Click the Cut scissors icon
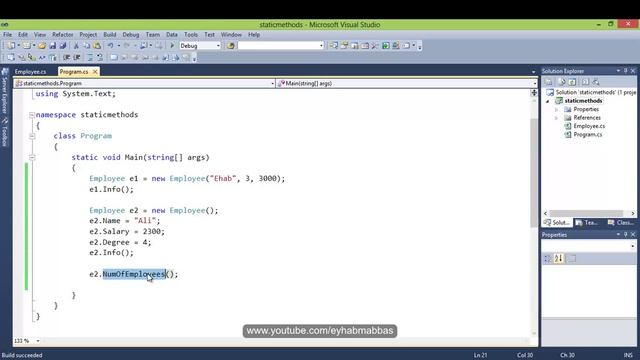This screenshot has width=640, height=360. pos(76,46)
